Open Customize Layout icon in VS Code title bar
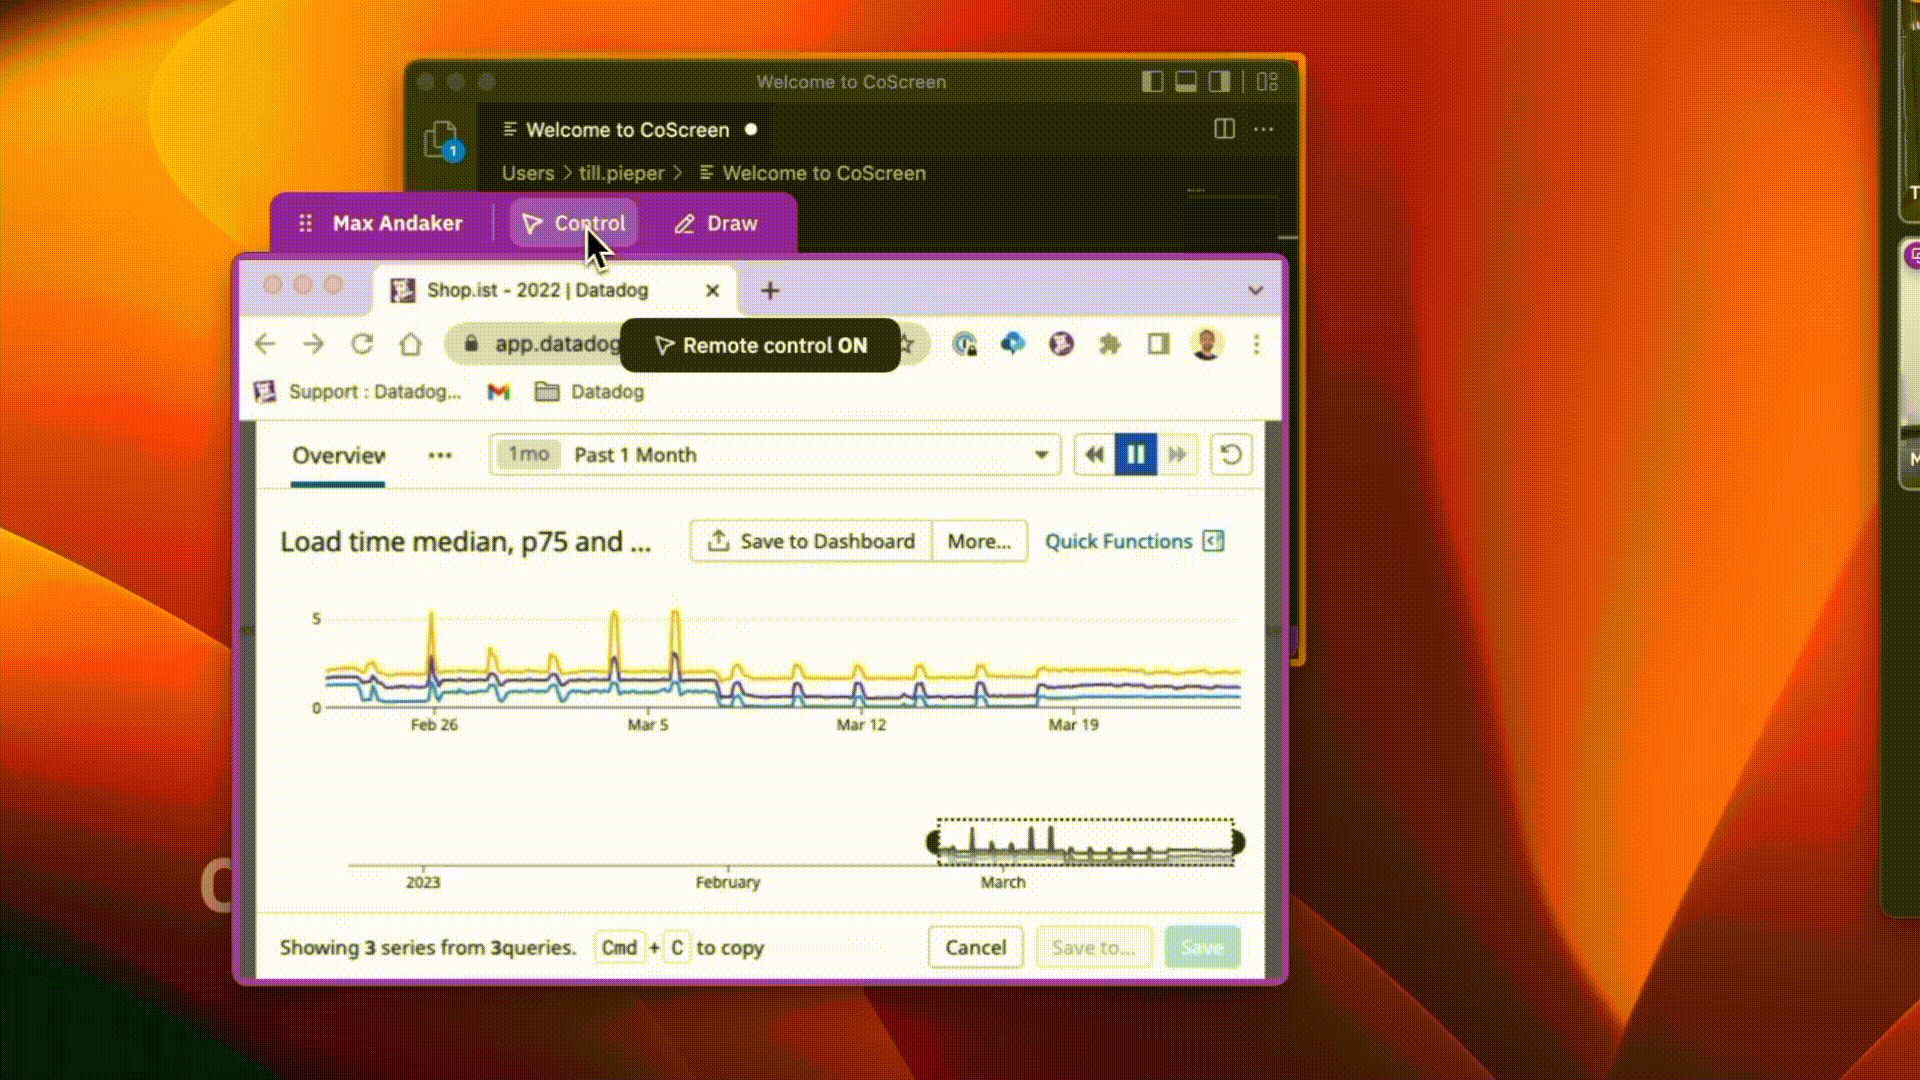The image size is (1920, 1080). coord(1267,82)
